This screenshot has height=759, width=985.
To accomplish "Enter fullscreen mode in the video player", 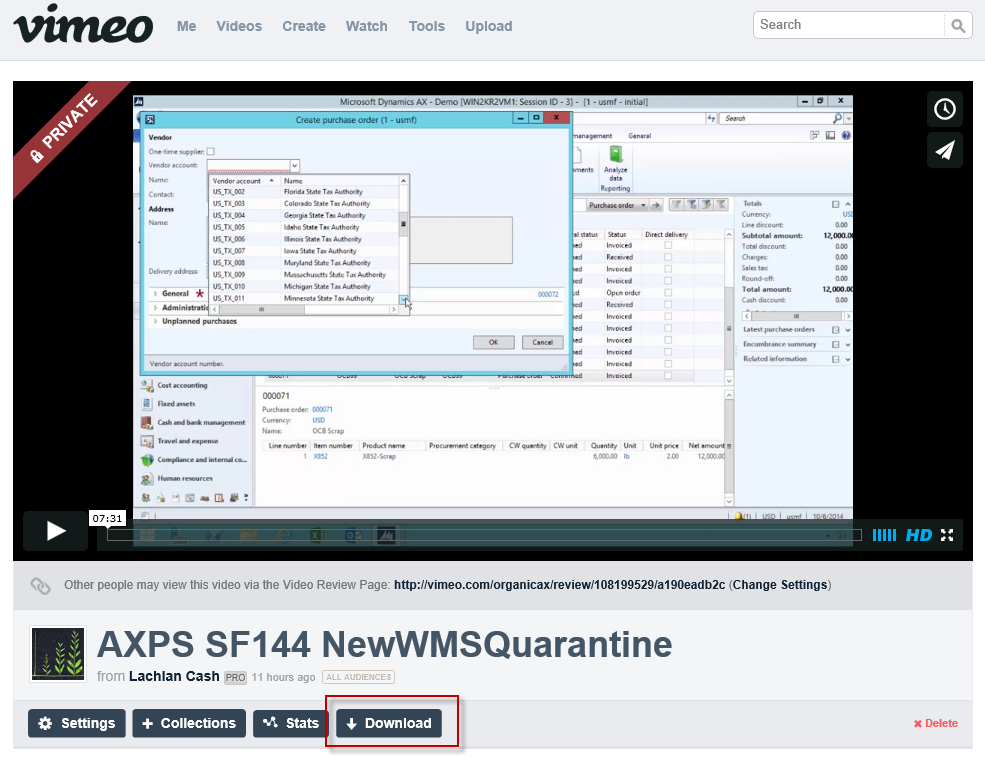I will pos(947,535).
